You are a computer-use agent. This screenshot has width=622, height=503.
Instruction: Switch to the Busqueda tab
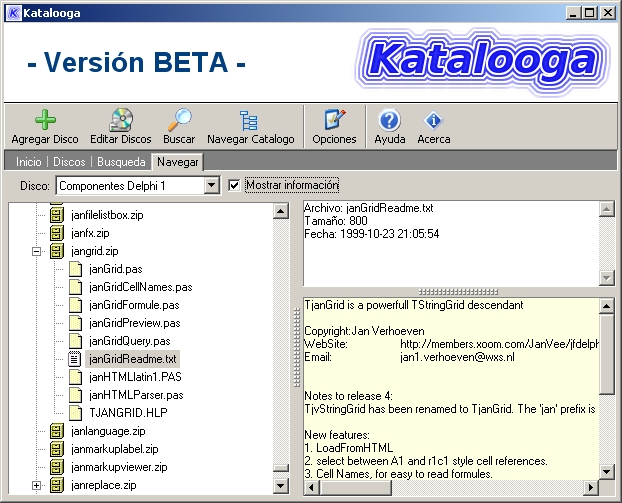click(x=121, y=162)
